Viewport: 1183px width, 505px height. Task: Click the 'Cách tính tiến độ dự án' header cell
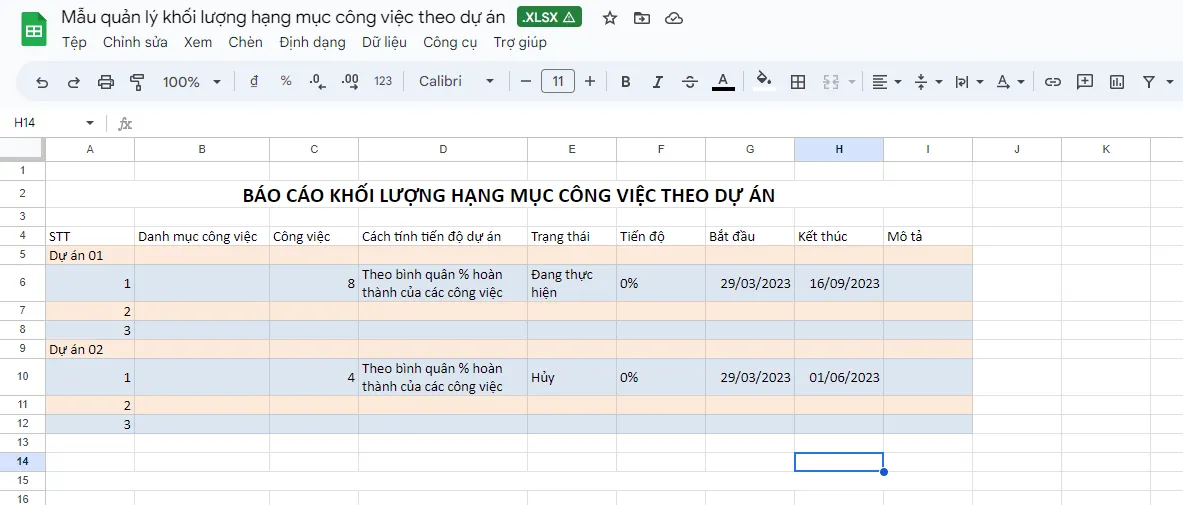pyautogui.click(x=443, y=236)
